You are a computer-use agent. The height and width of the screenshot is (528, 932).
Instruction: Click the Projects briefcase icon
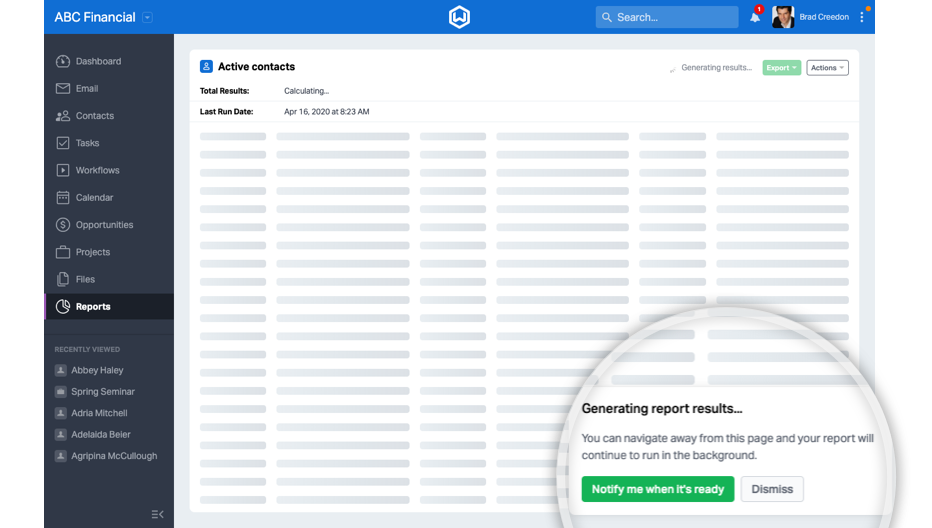[63, 252]
